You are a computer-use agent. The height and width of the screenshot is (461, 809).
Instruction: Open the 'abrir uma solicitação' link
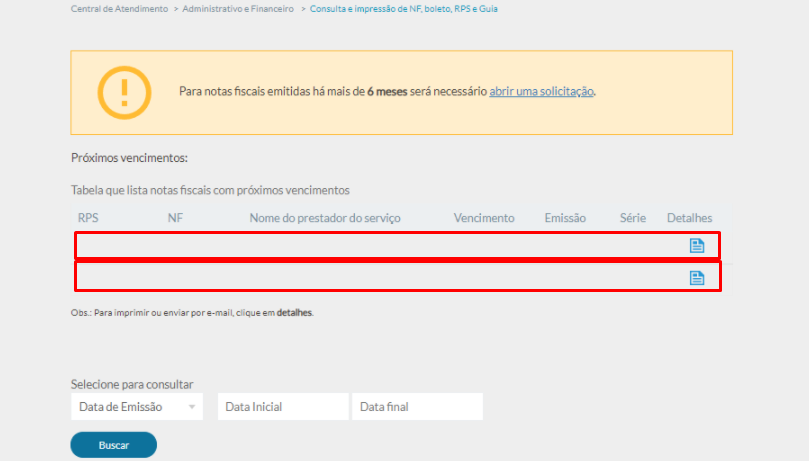pyautogui.click(x=541, y=92)
